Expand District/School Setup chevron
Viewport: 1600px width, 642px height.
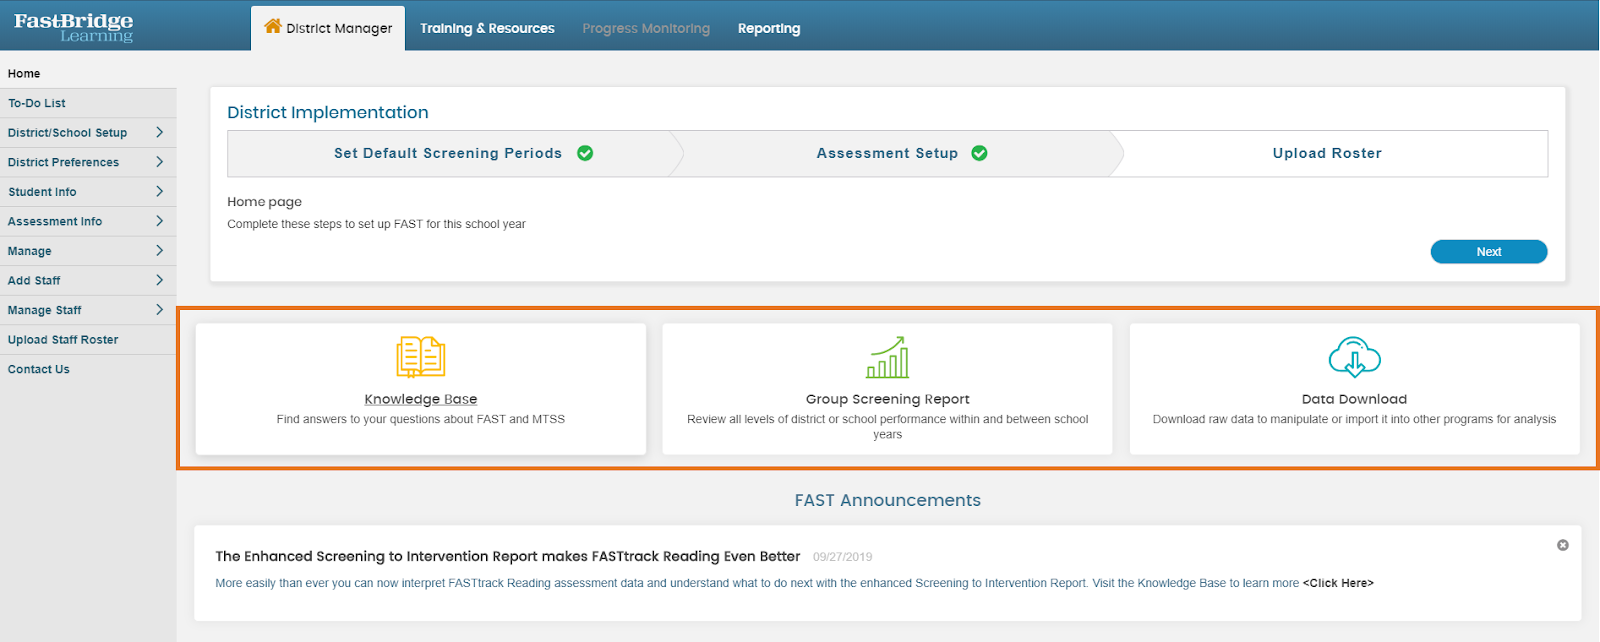point(159,132)
